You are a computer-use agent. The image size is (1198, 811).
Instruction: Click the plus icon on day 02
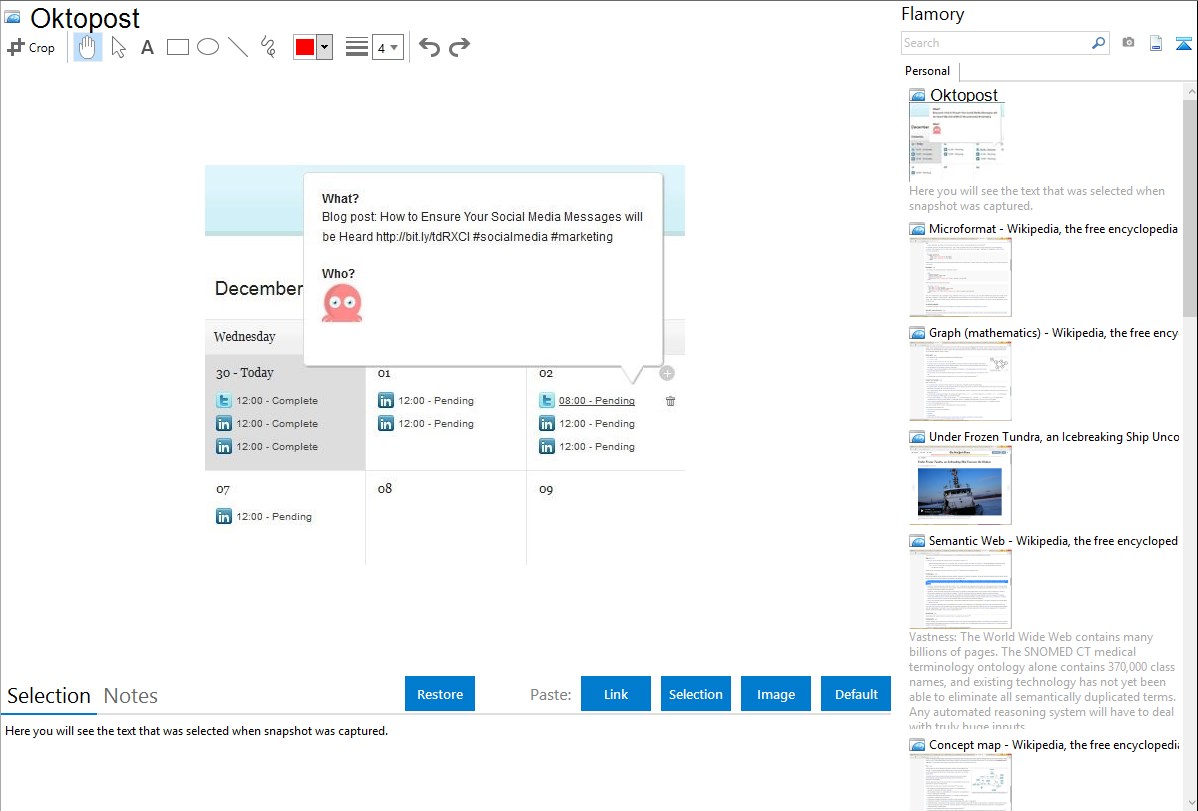667,373
